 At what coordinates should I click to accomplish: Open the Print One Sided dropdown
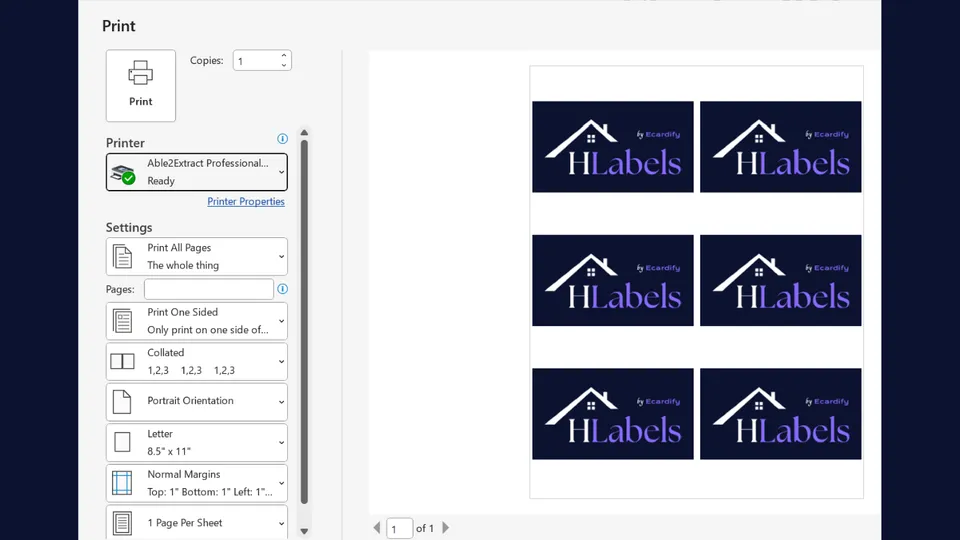pos(197,321)
